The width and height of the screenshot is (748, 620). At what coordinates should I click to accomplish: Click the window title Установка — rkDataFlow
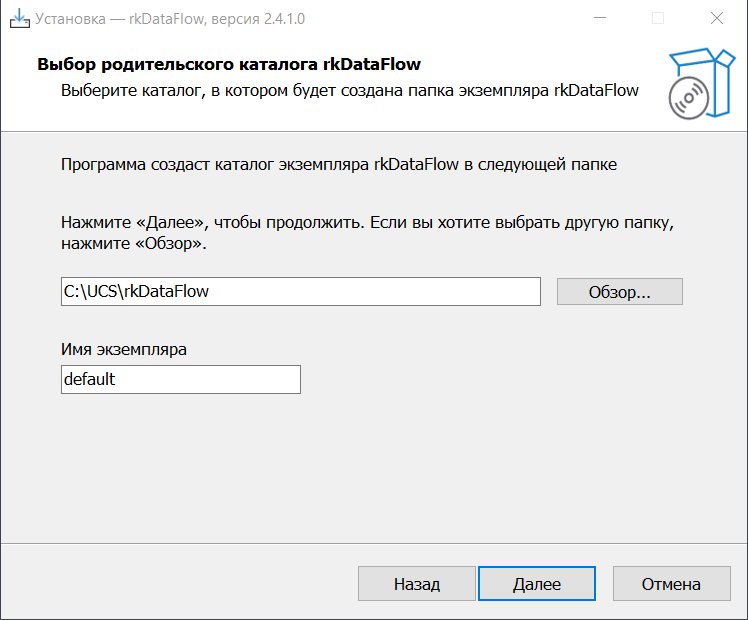click(x=172, y=18)
